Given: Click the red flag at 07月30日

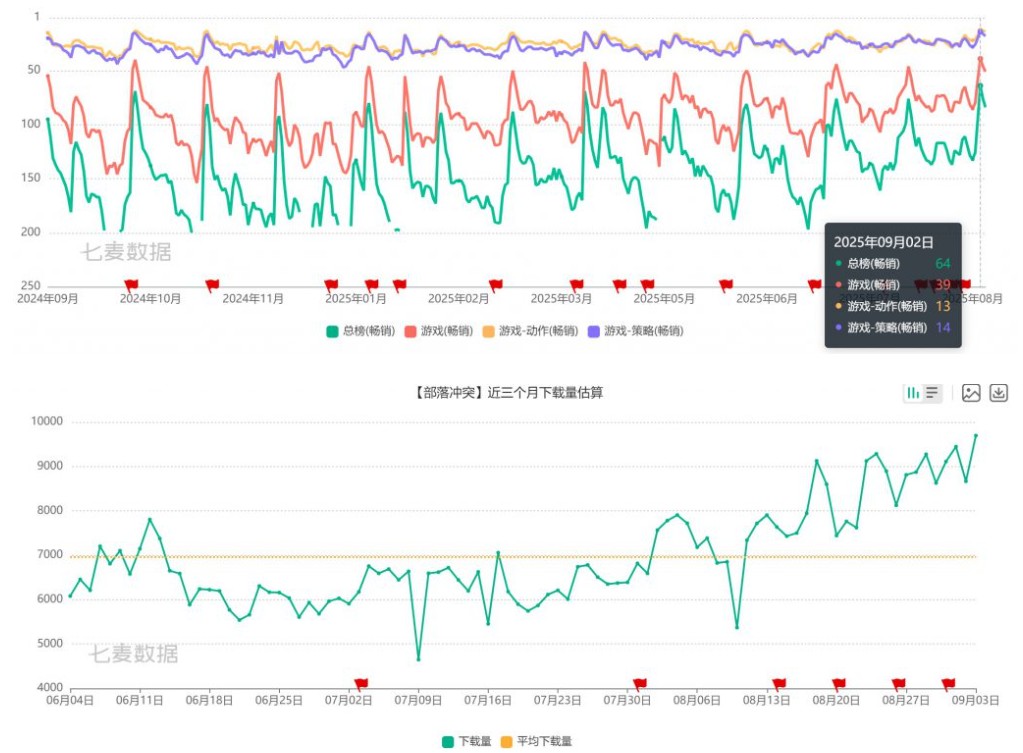Looking at the screenshot, I should [x=640, y=684].
